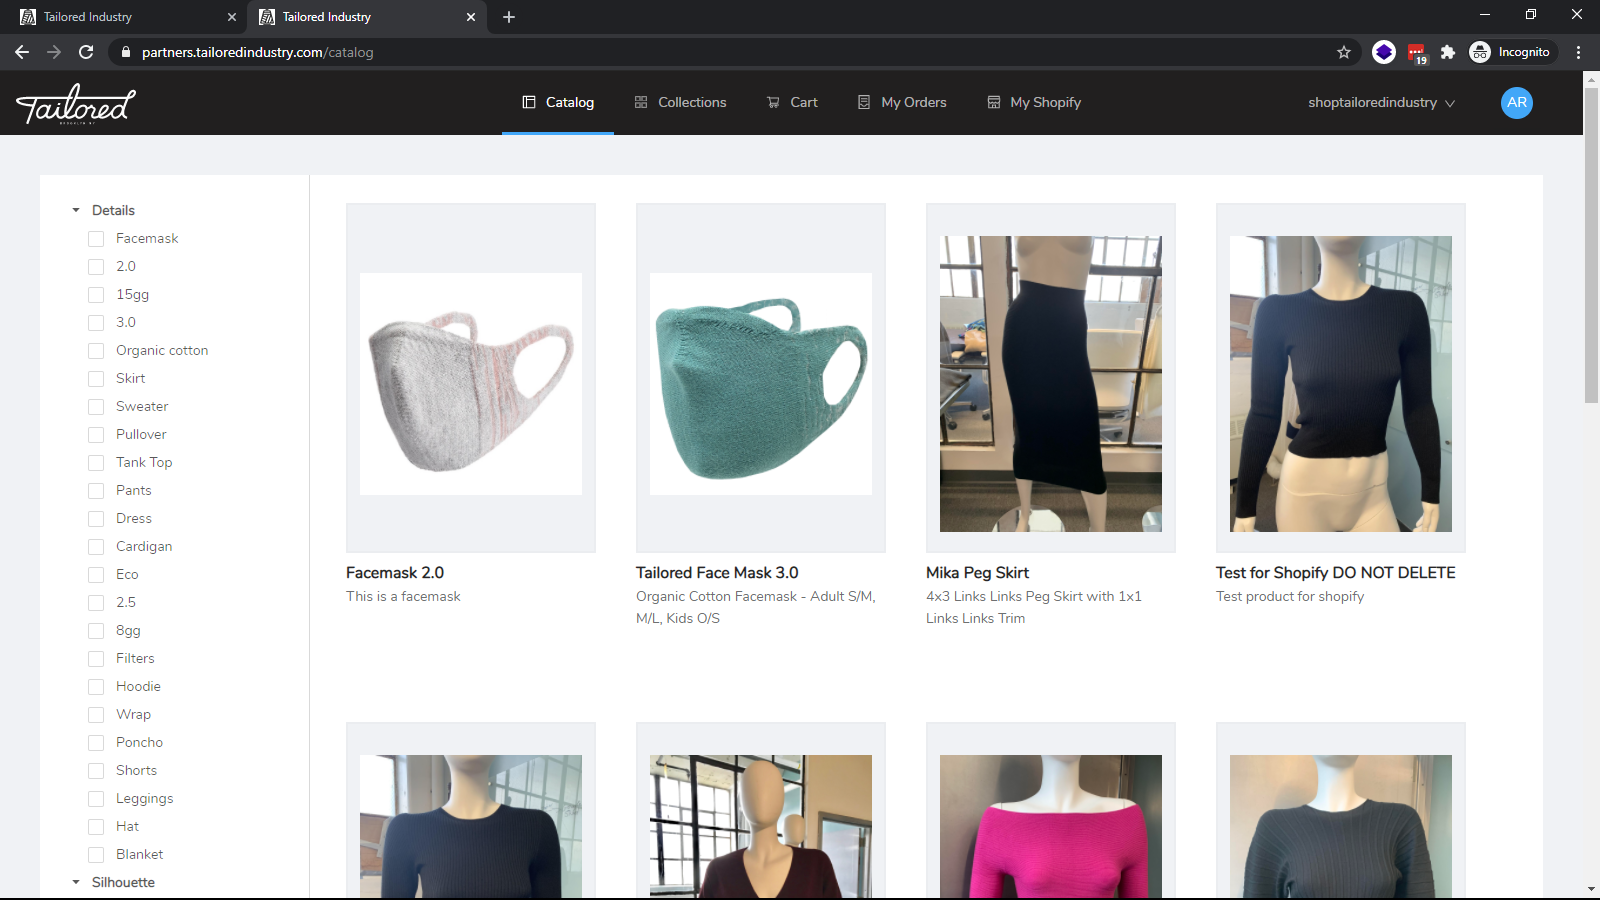Open the My Shopify tab
Screen dimensions: 1600x900
[x=1034, y=102]
